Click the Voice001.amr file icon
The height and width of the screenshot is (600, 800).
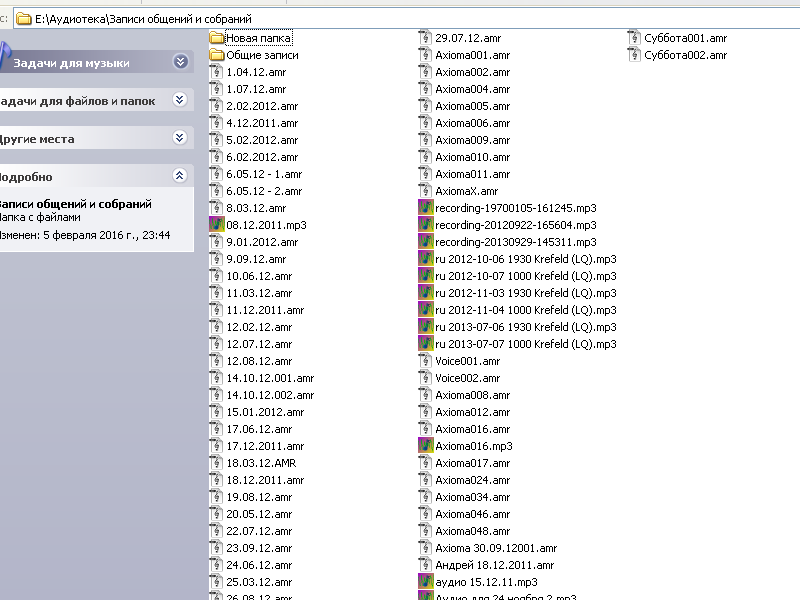425,361
